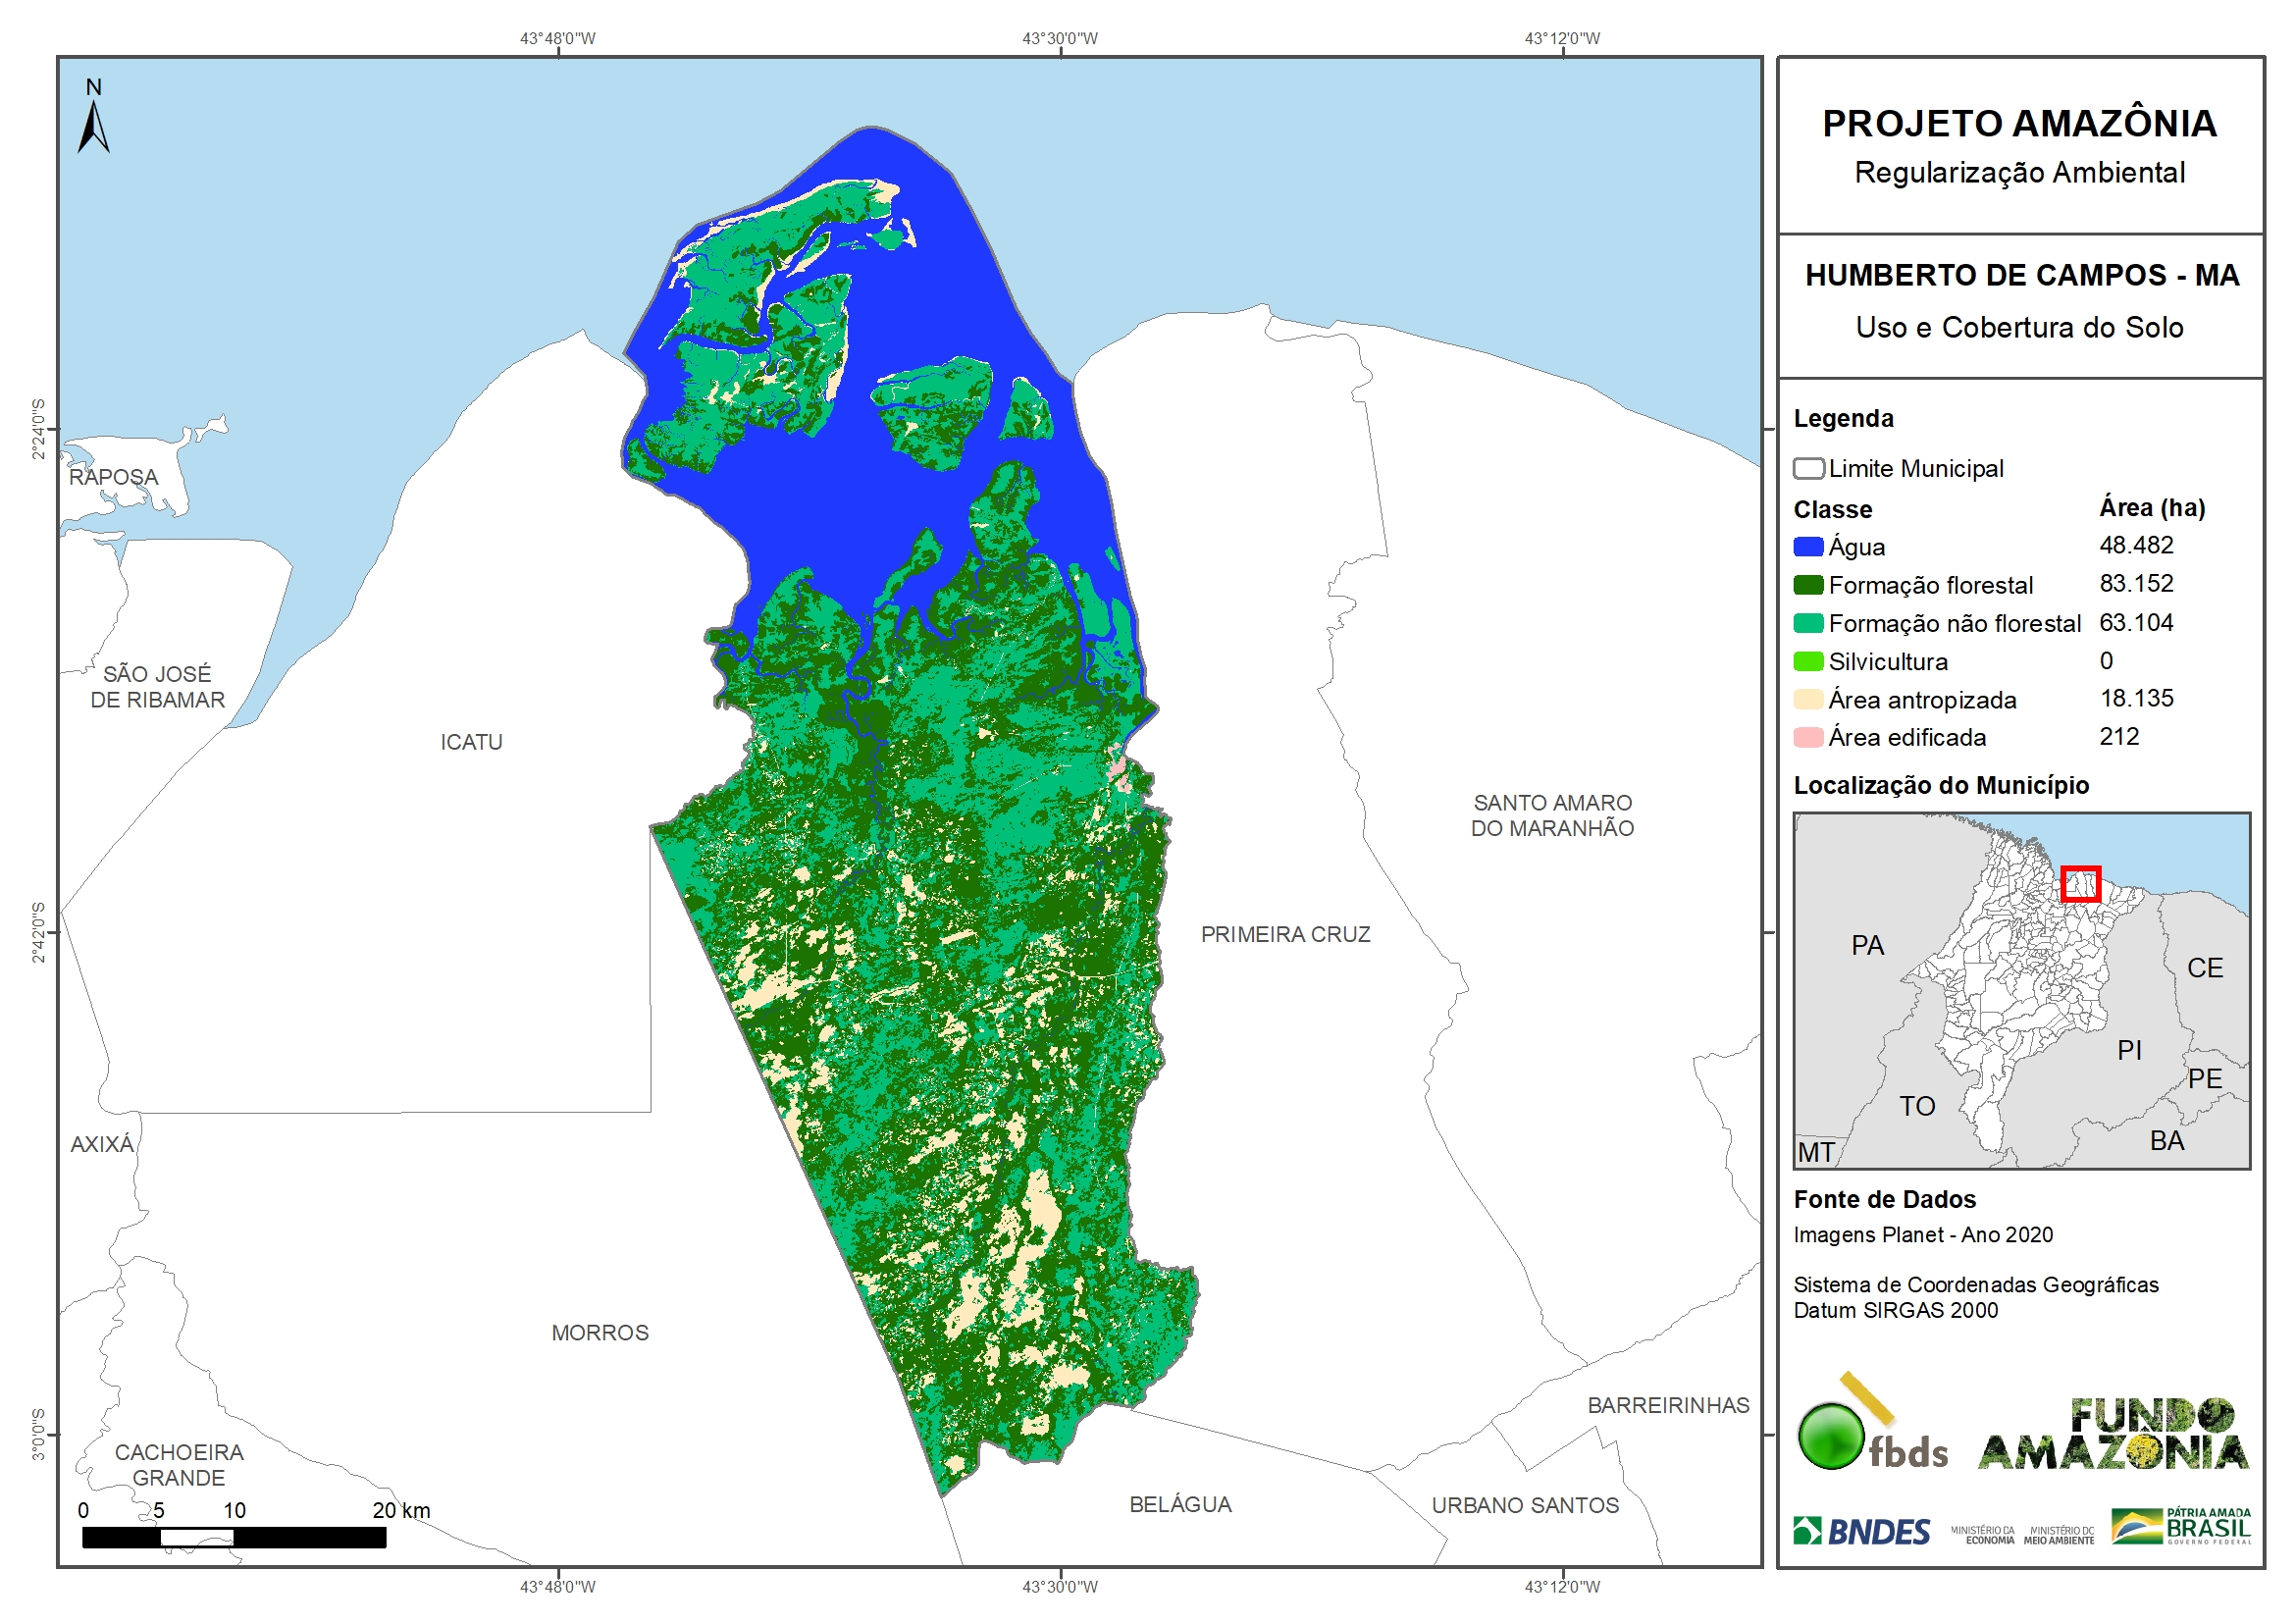Click the PRIMEIRA CRUZ municipality label
Screen dimensions: 2296x1623
1285,934
